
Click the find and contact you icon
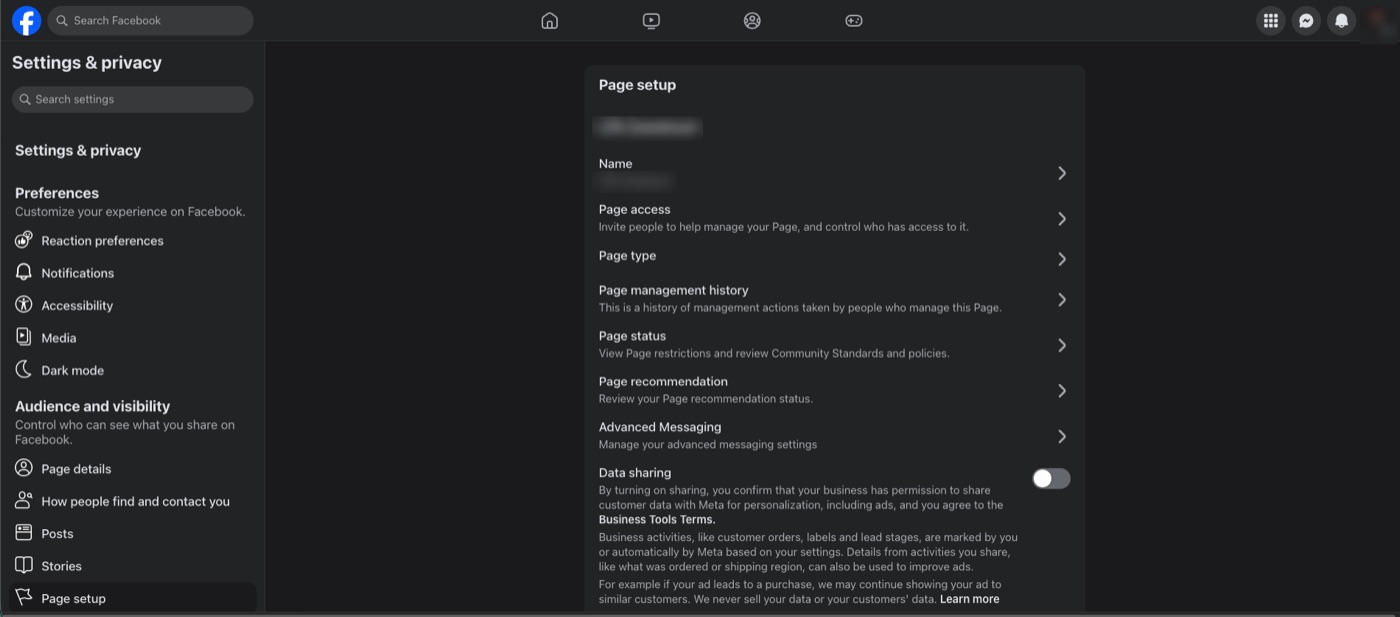[24, 501]
